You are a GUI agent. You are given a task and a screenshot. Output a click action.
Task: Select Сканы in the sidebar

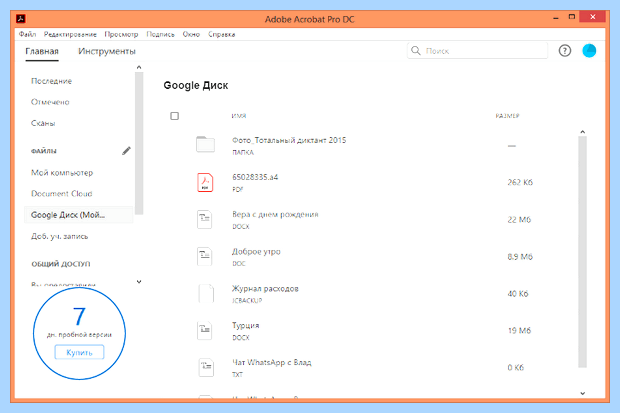tap(43, 123)
